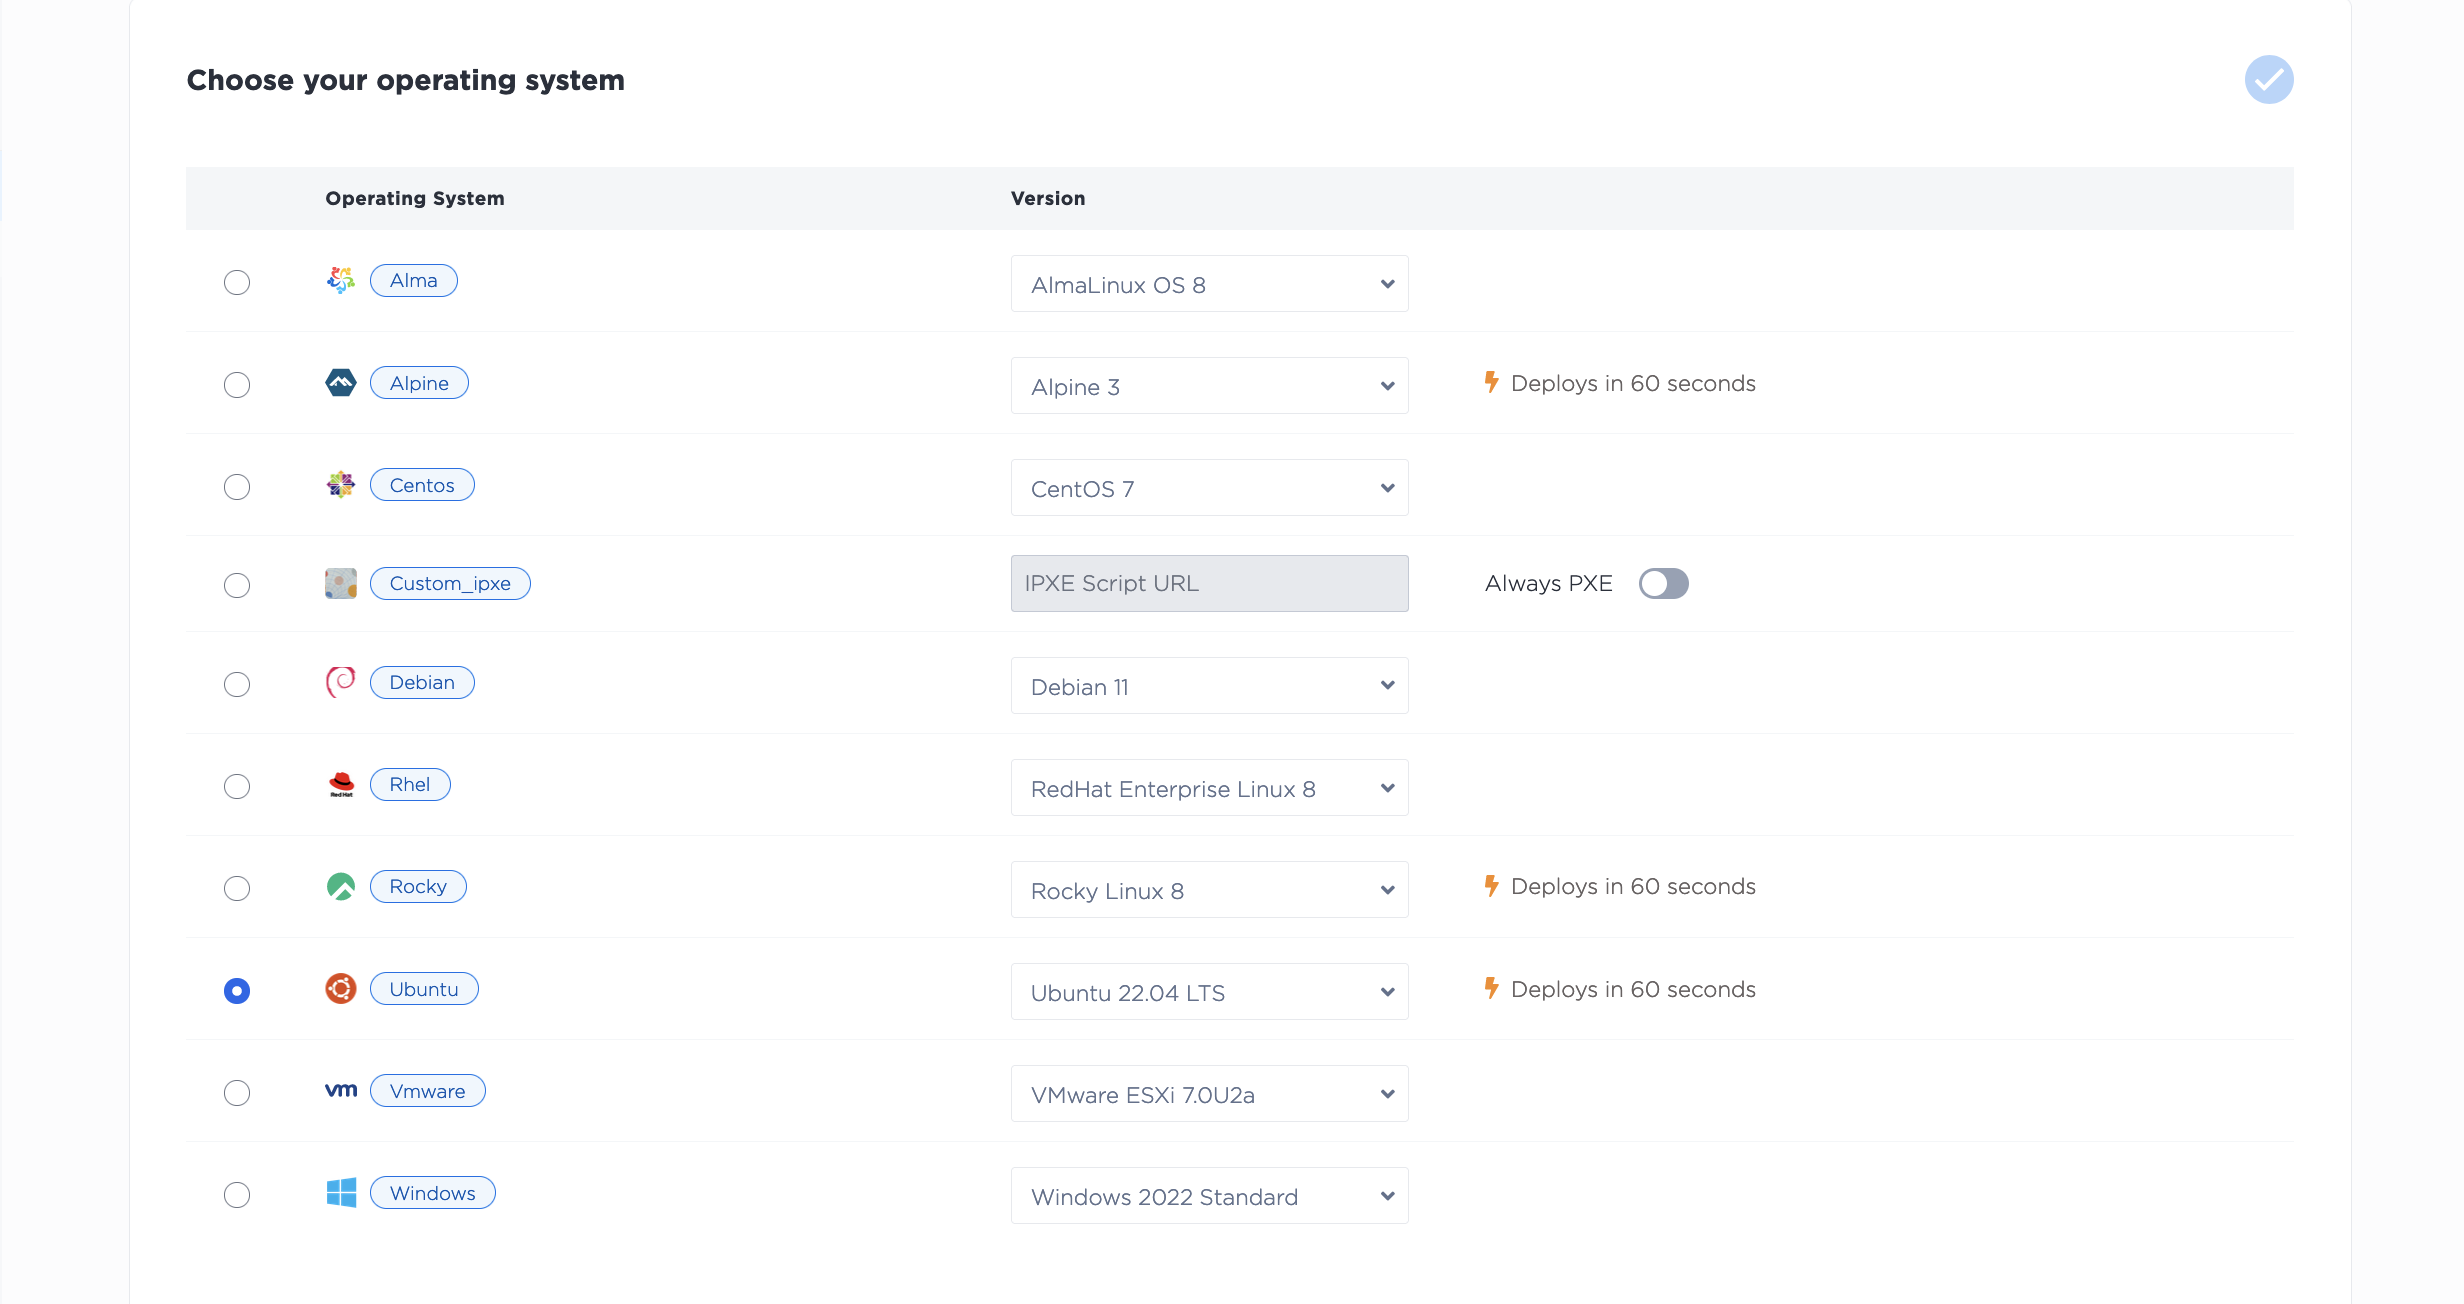Open the Alpine 3 version dropdown
Image resolution: width=2464 pixels, height=1304 pixels.
coord(1209,386)
